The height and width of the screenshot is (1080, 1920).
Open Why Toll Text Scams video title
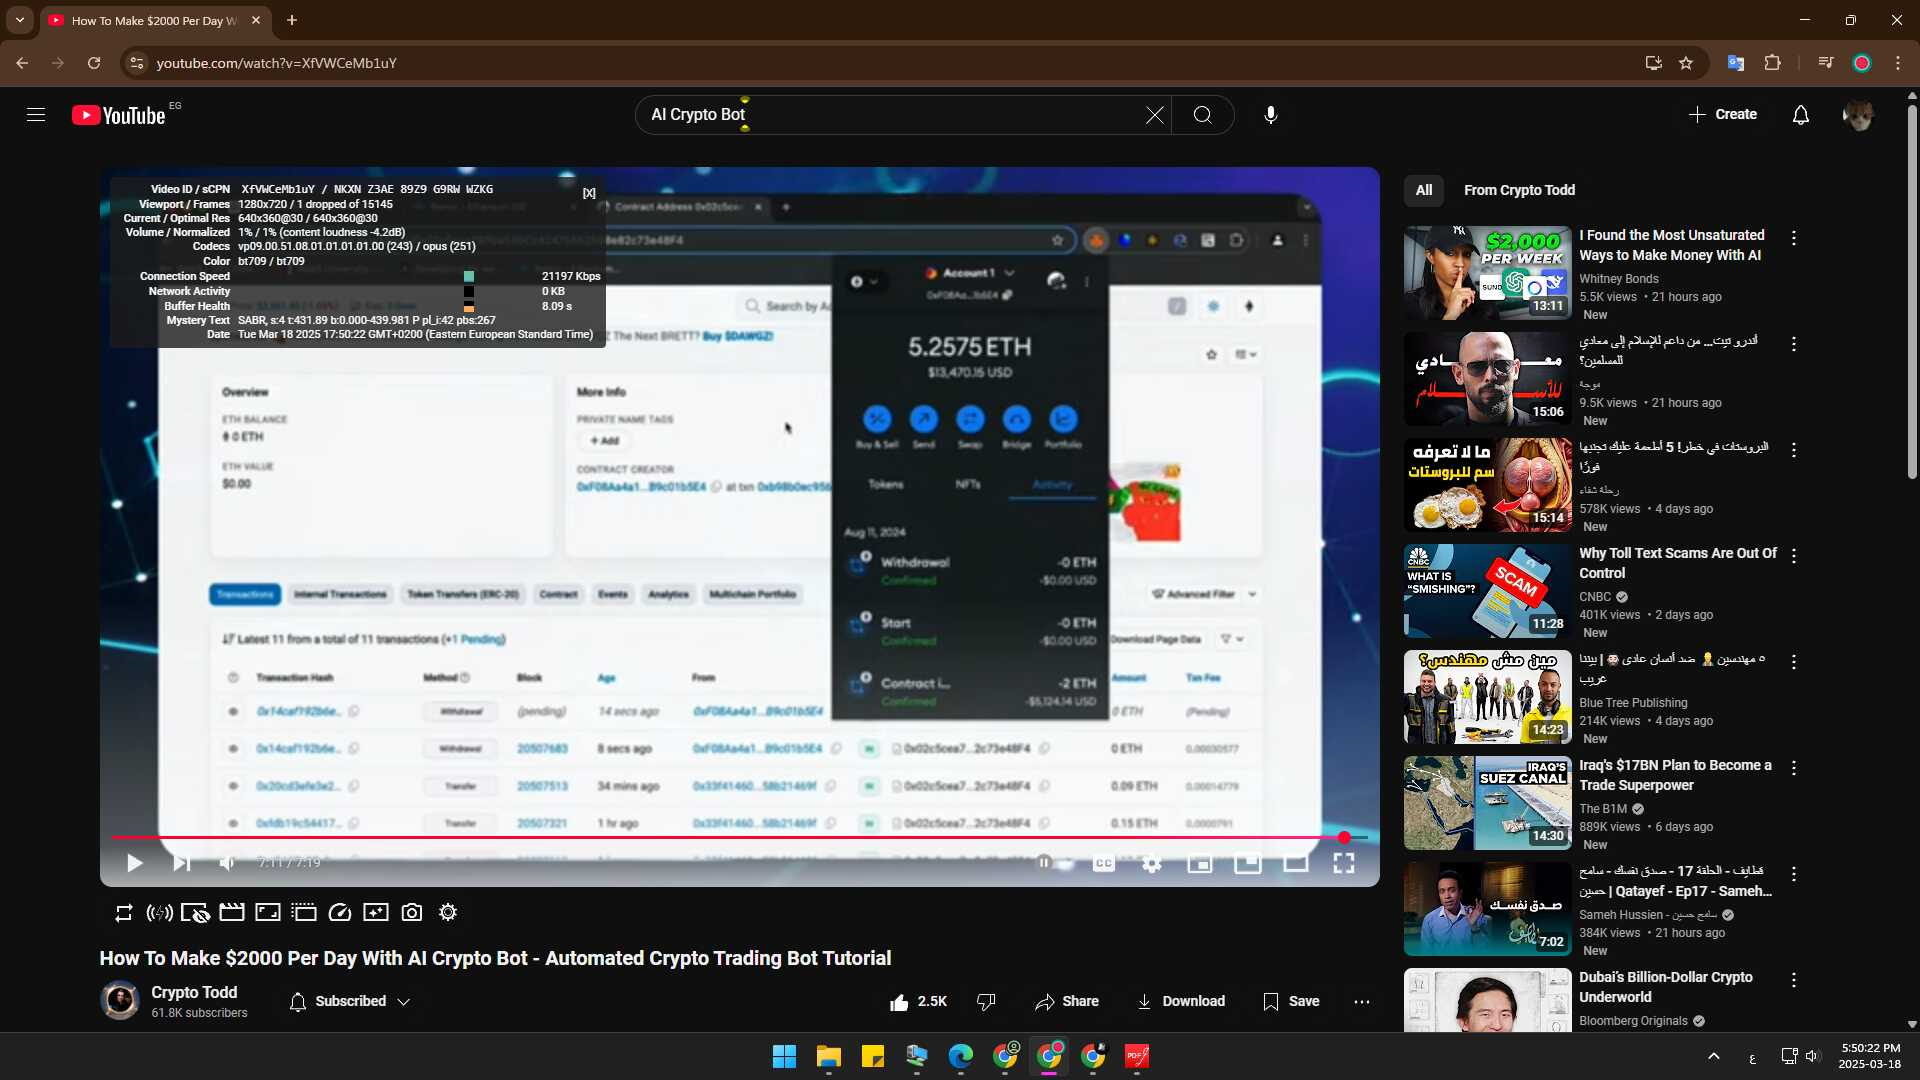pos(1678,563)
